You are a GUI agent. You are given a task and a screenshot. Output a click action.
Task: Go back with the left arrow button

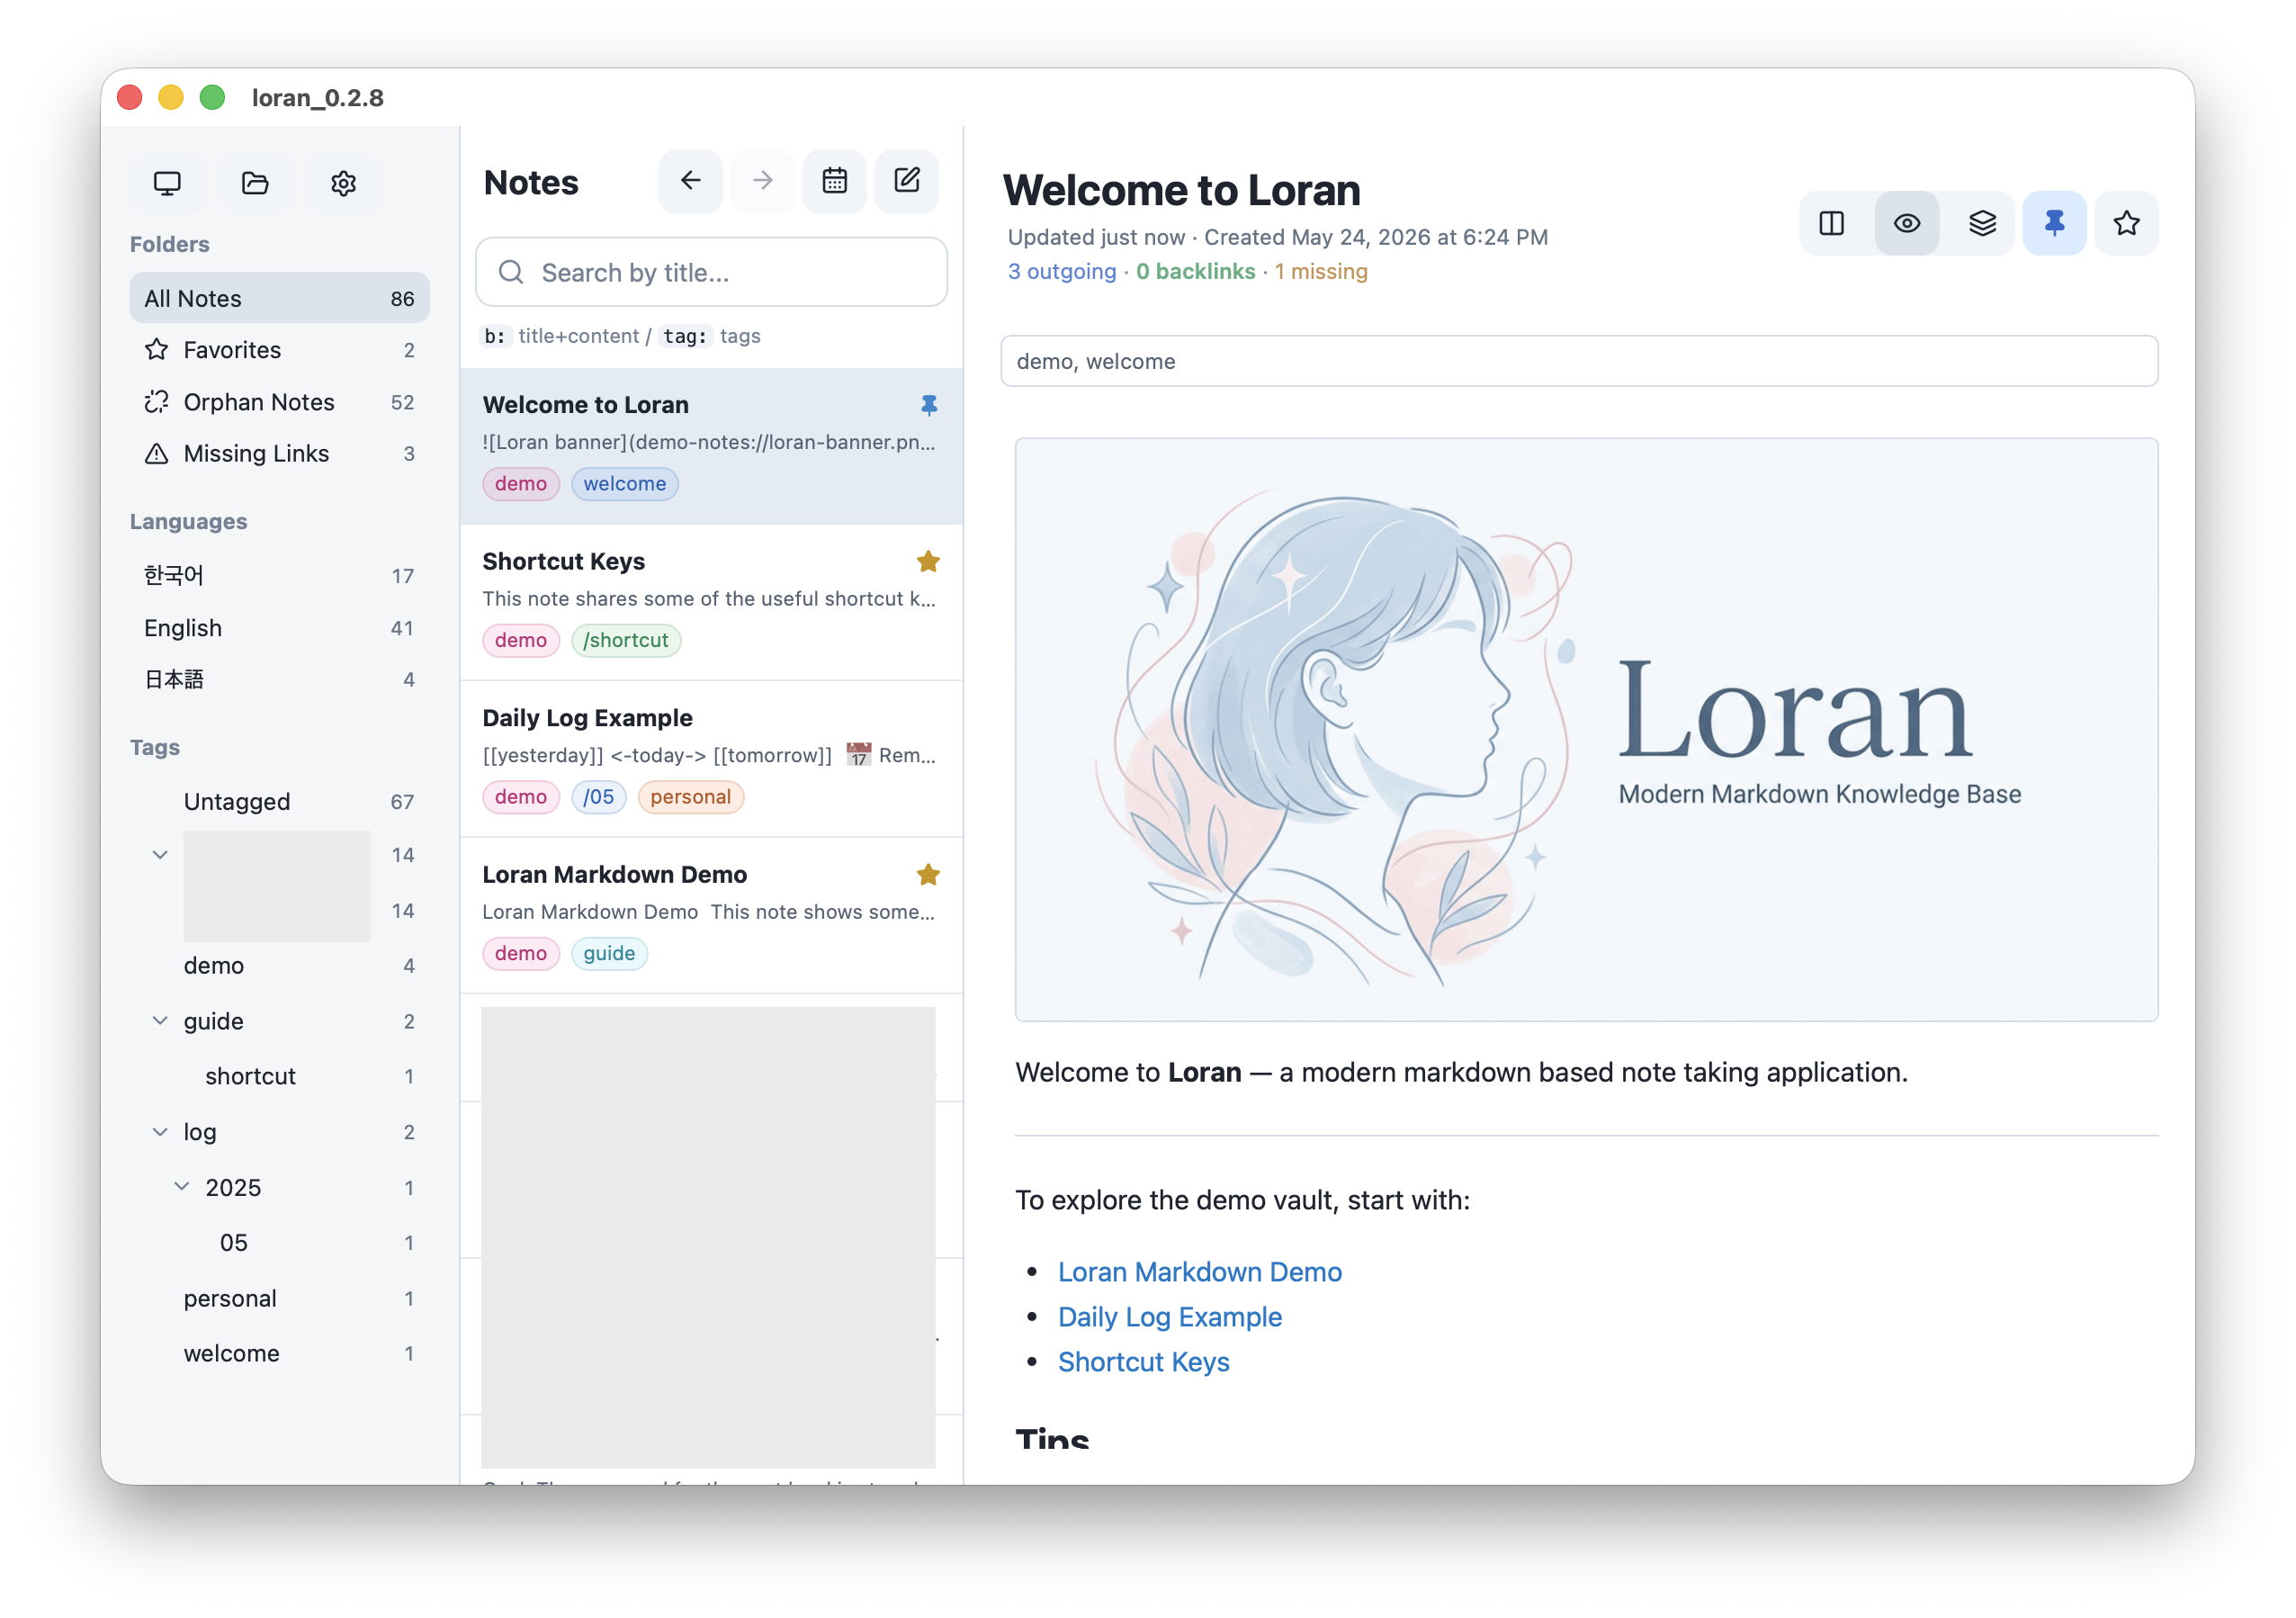(690, 181)
